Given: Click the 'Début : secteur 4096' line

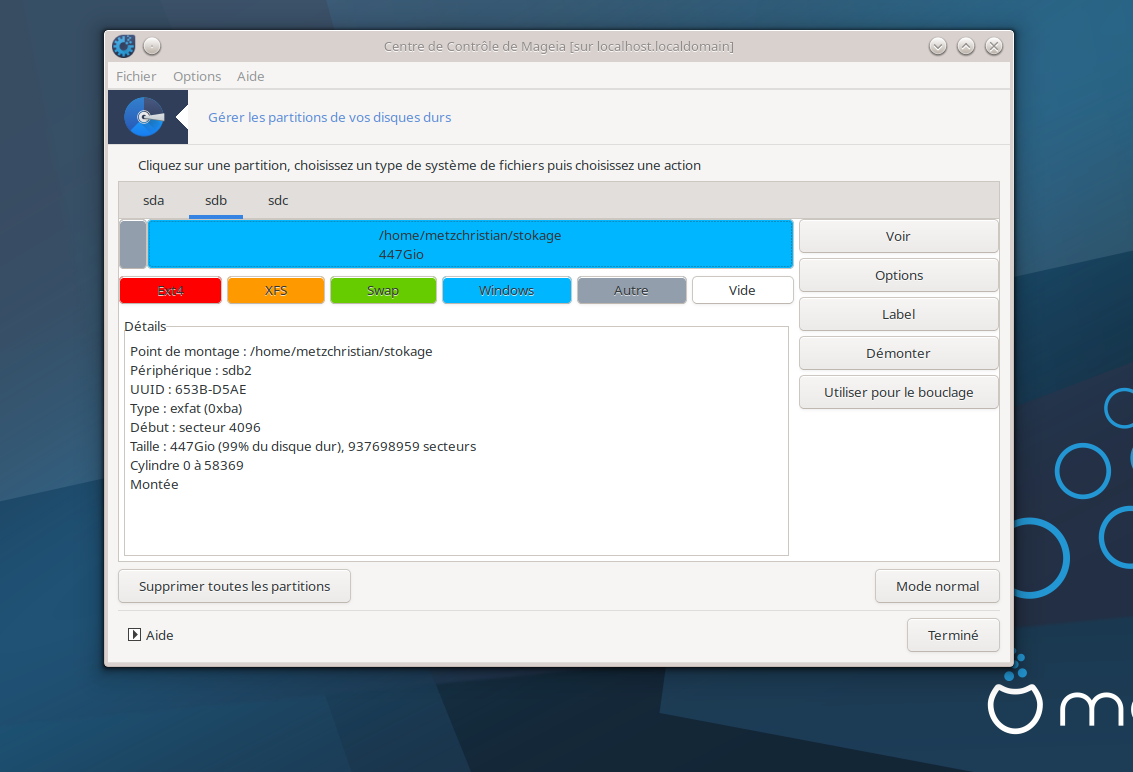Looking at the screenshot, I should [x=195, y=427].
